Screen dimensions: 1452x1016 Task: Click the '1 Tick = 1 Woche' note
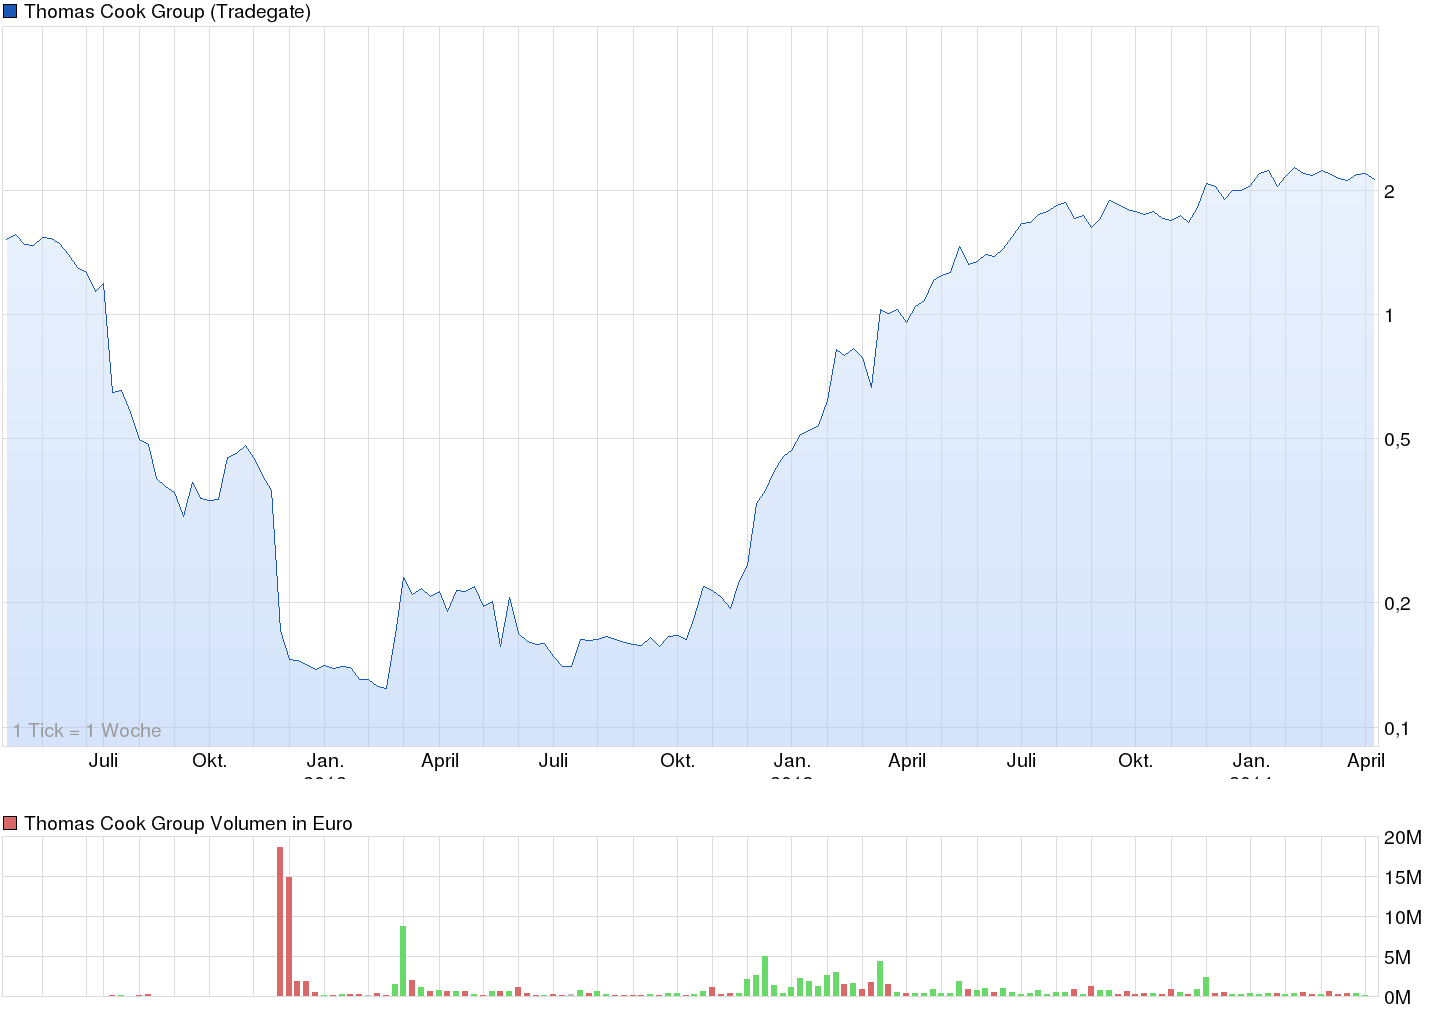87,731
